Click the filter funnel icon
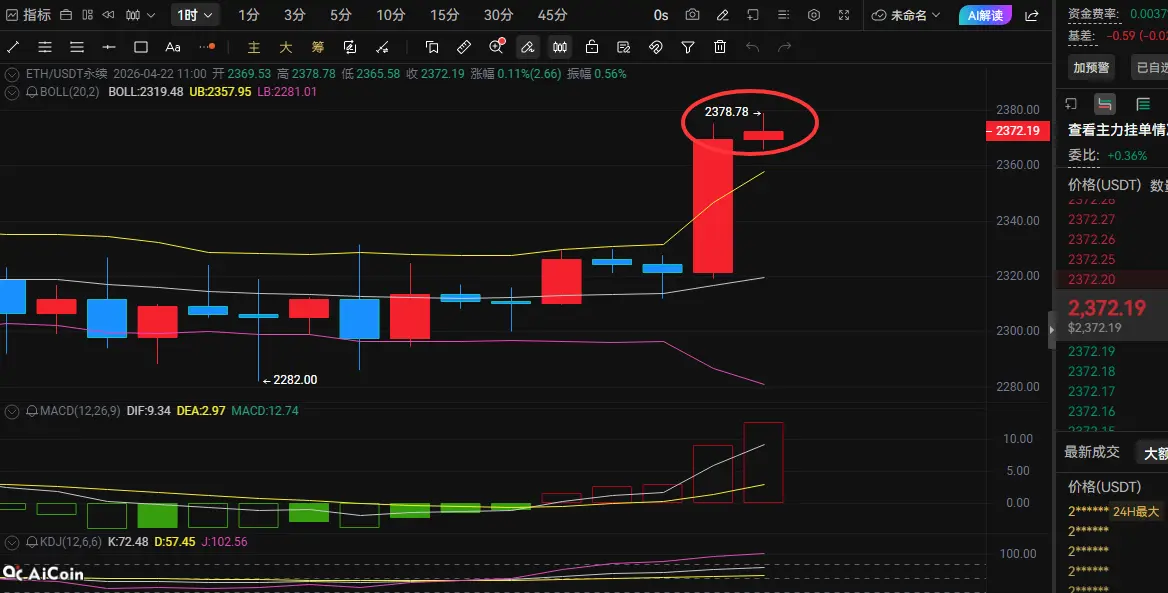Screen dimensions: 1168x593 click(x=688, y=47)
